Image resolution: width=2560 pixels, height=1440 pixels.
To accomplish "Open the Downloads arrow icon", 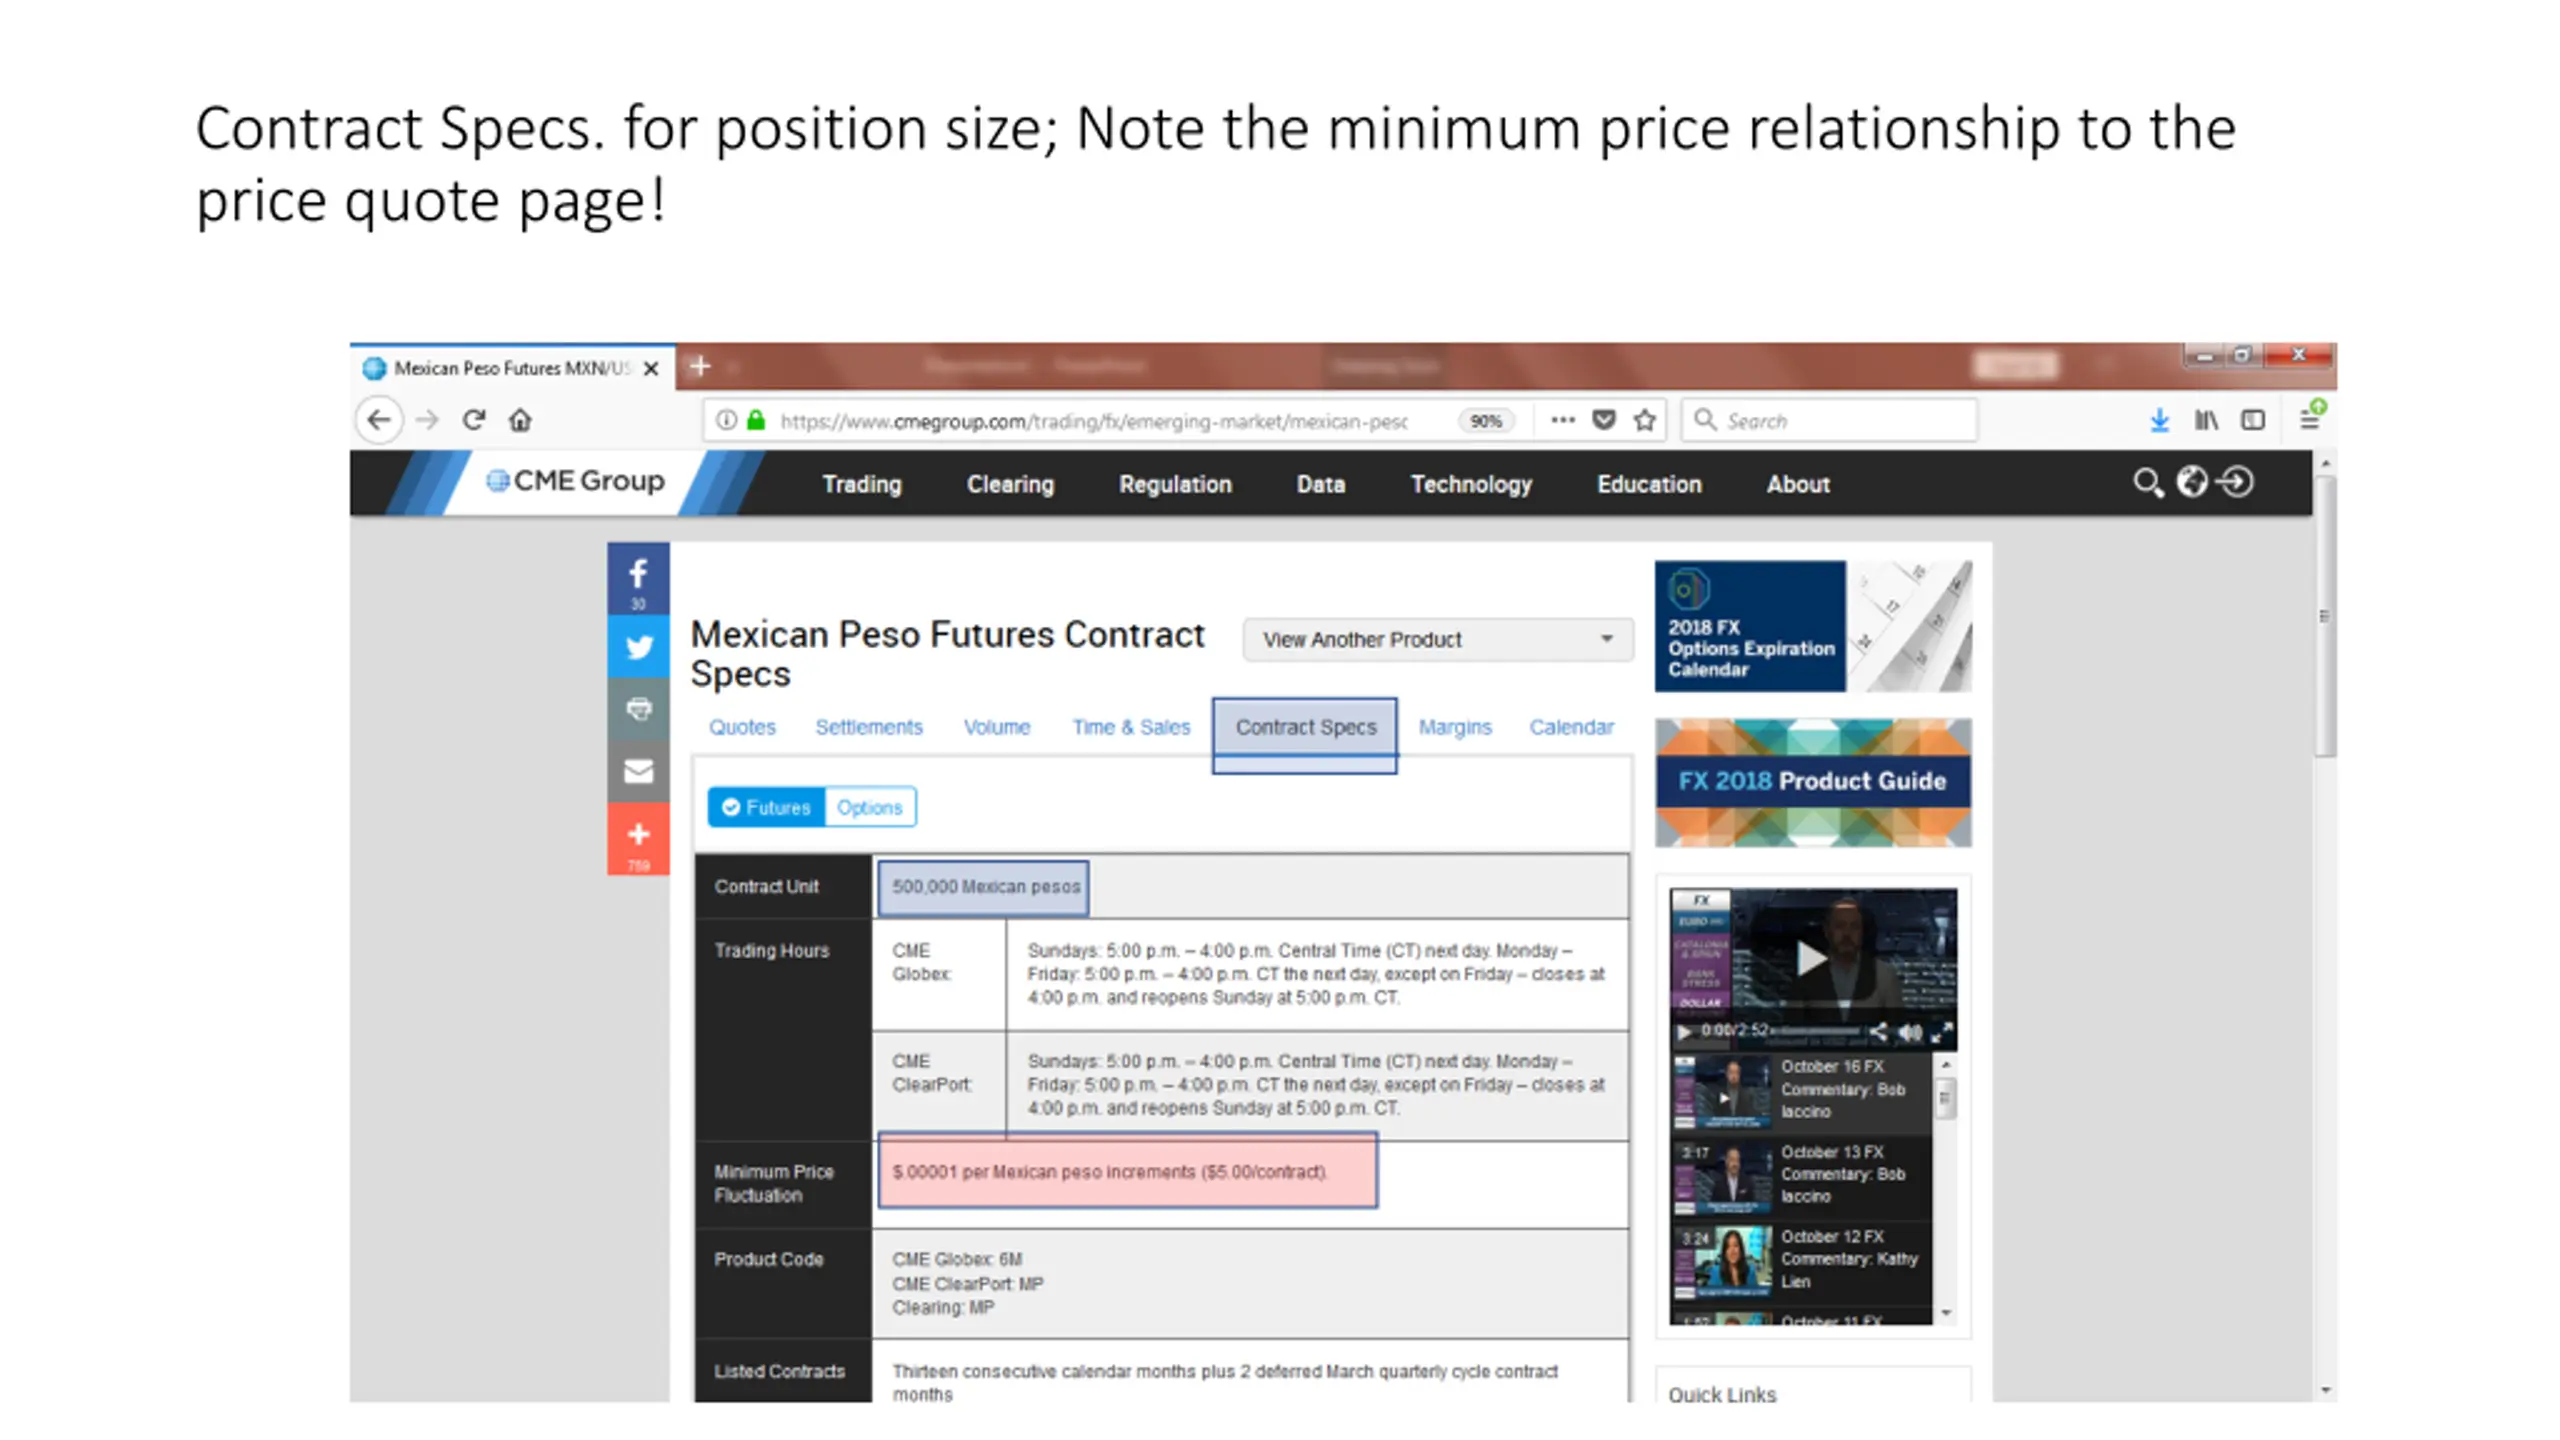I will pos(2159,420).
